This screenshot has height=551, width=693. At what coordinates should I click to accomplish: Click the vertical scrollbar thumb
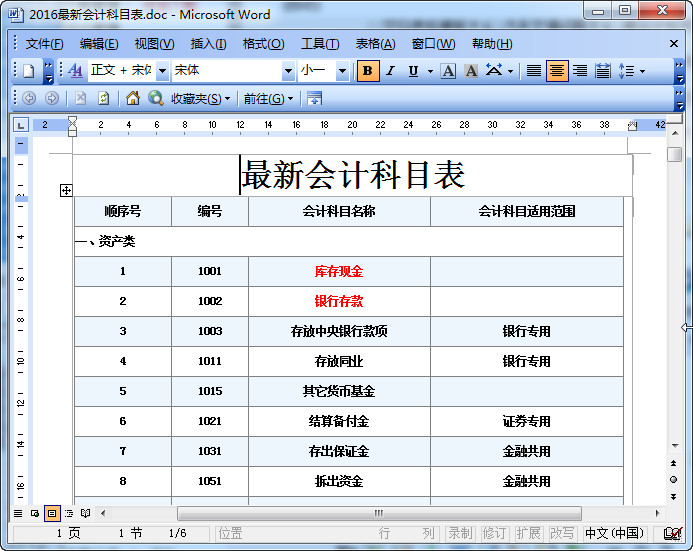[674, 154]
